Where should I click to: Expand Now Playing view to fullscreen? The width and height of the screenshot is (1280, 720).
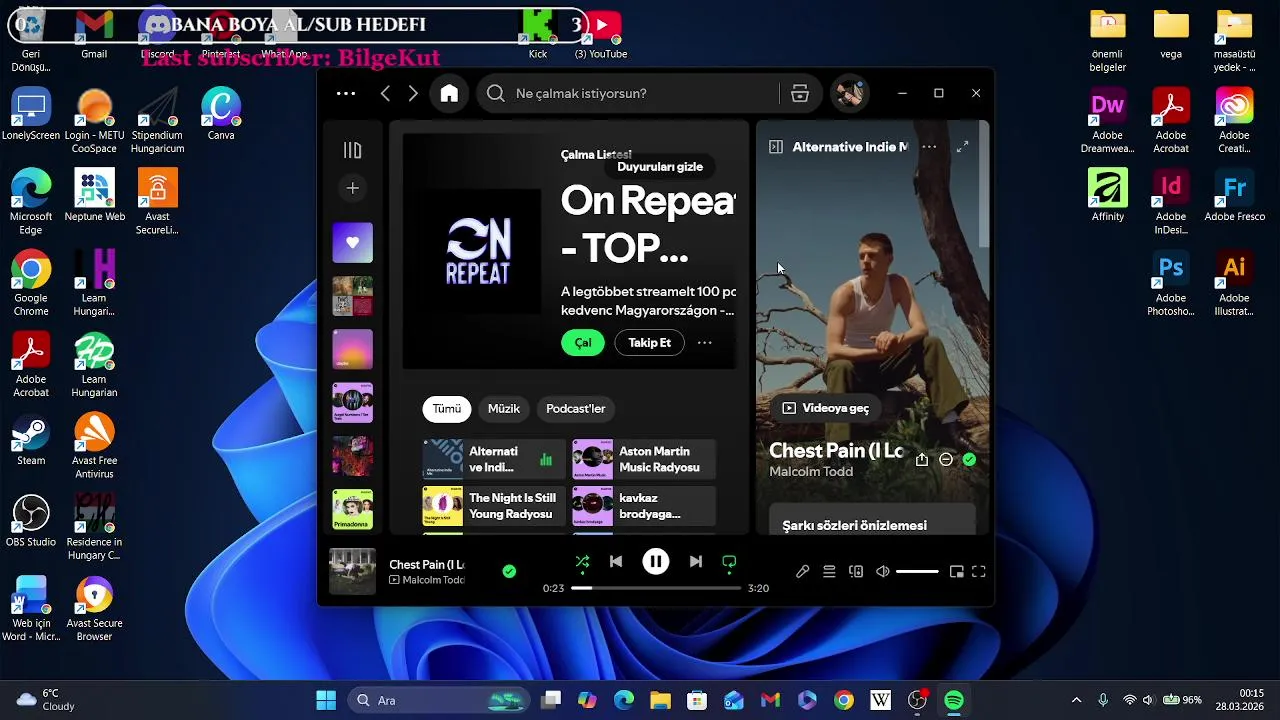[962, 147]
